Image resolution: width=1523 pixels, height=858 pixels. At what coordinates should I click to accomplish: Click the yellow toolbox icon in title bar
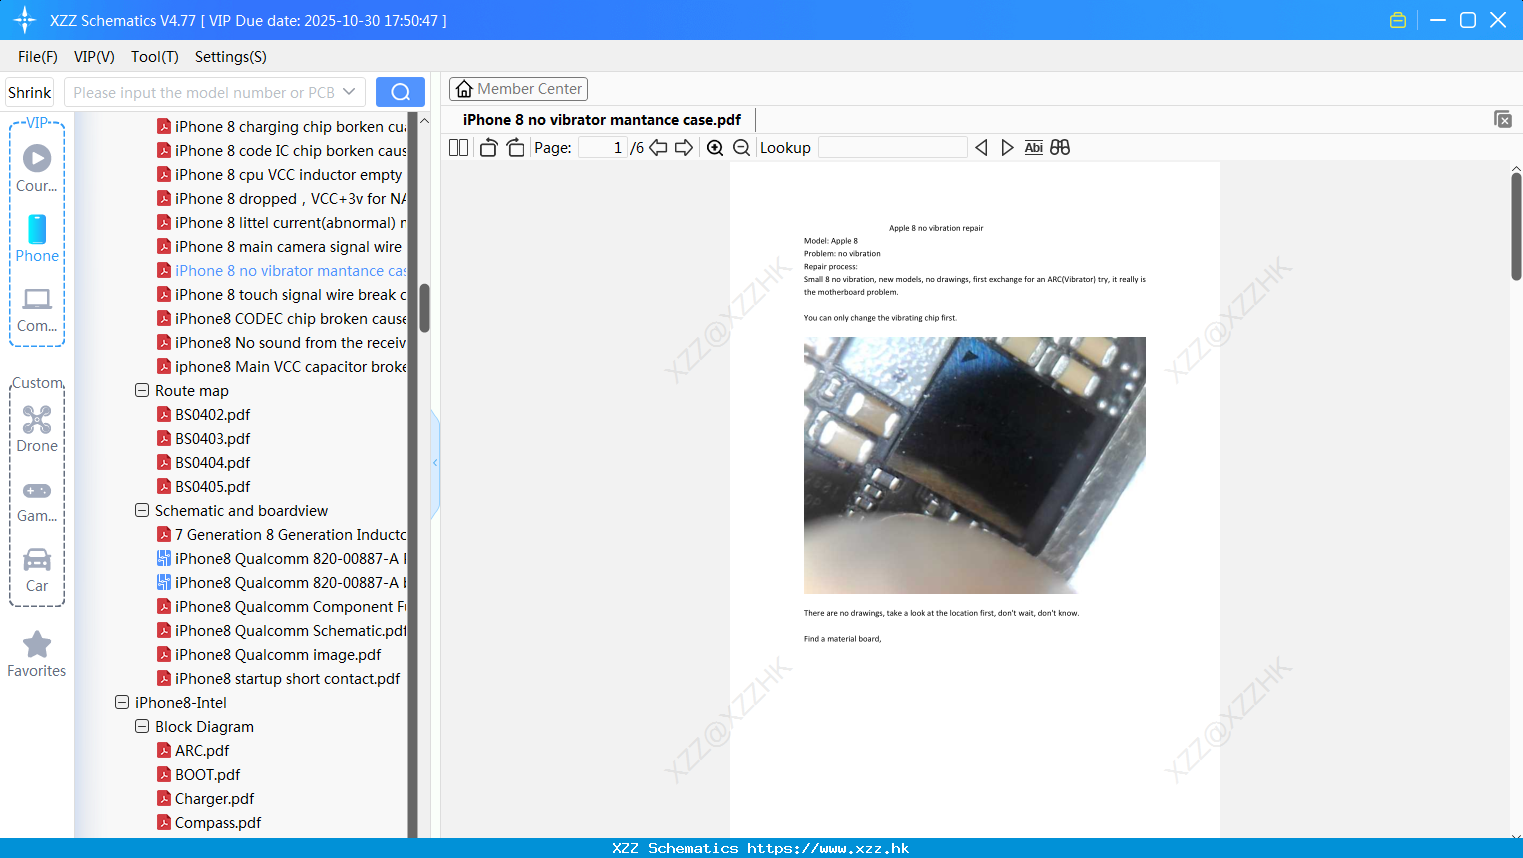pyautogui.click(x=1398, y=20)
